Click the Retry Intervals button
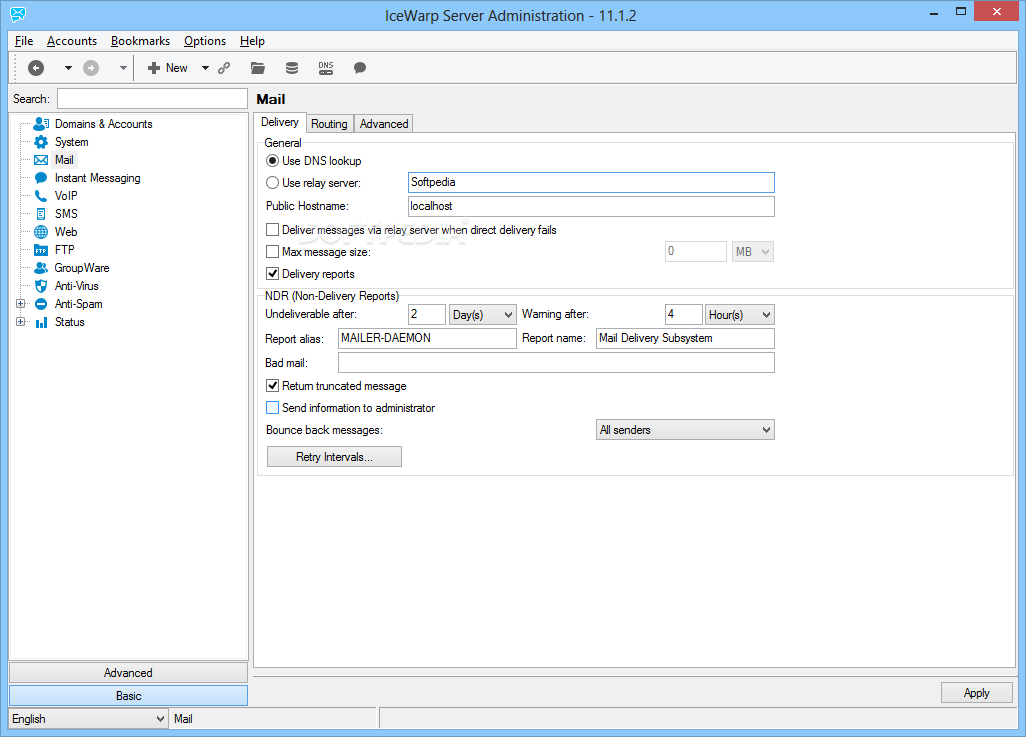The height and width of the screenshot is (737, 1026). click(x=334, y=457)
